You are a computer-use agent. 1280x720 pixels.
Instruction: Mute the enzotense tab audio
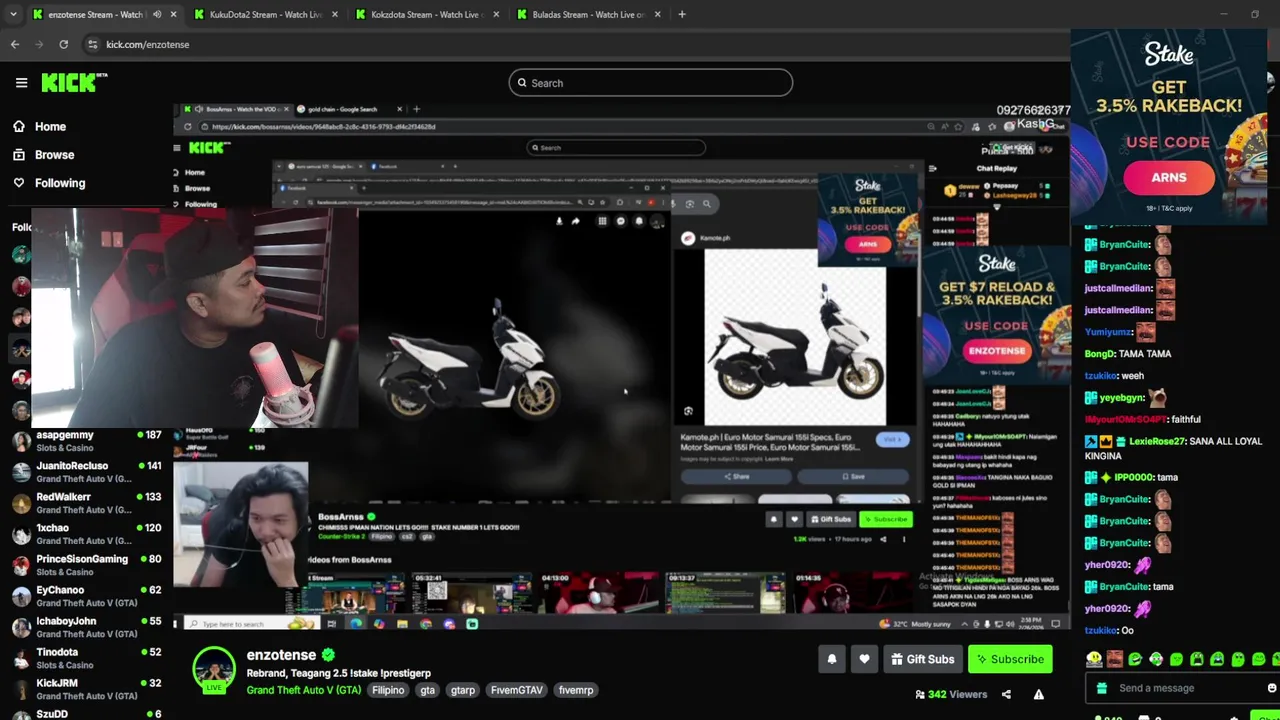coord(157,15)
